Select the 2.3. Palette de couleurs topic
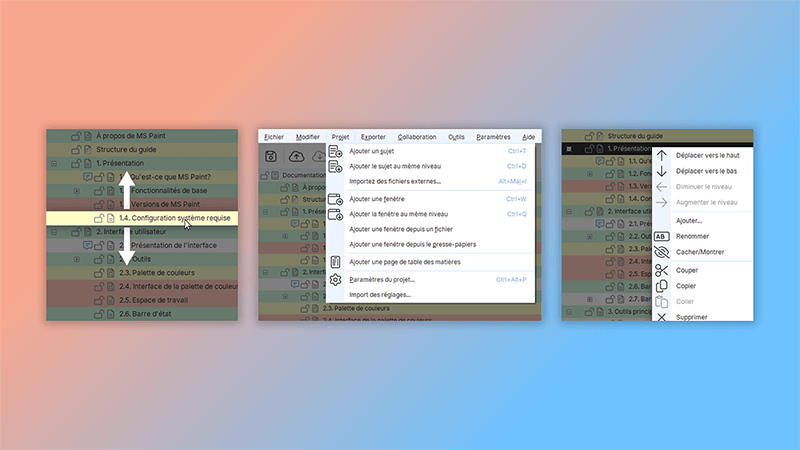Screen dimensions: 800x450 [157, 273]
